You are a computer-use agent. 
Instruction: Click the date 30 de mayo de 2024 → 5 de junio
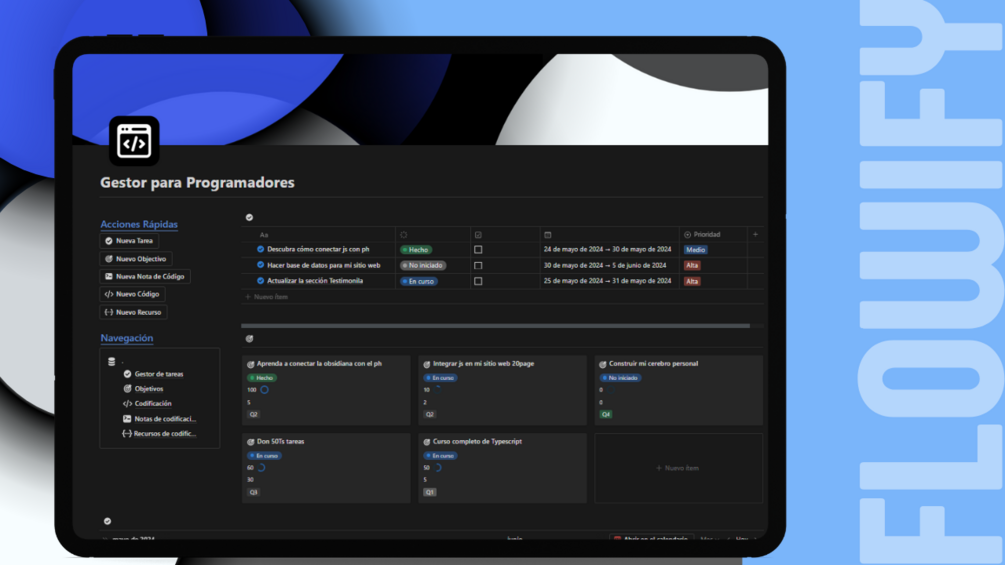(605, 265)
